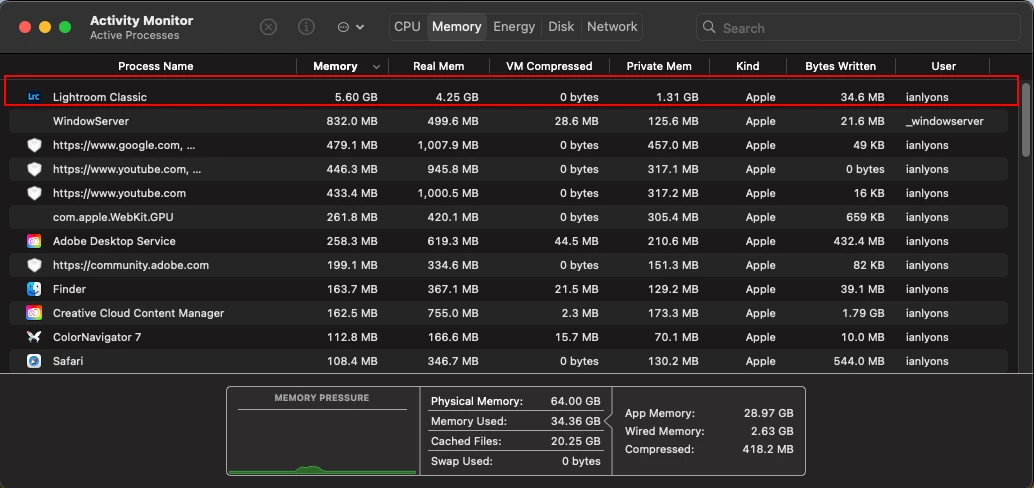Click the Cached Files 20.25 GB value

pos(576,441)
